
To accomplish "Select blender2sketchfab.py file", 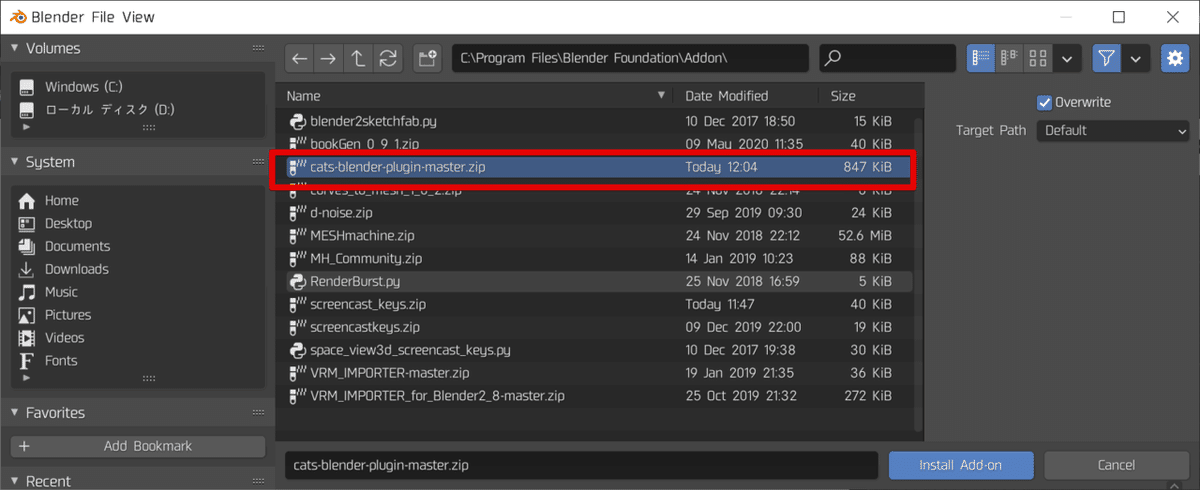I will (594, 121).
